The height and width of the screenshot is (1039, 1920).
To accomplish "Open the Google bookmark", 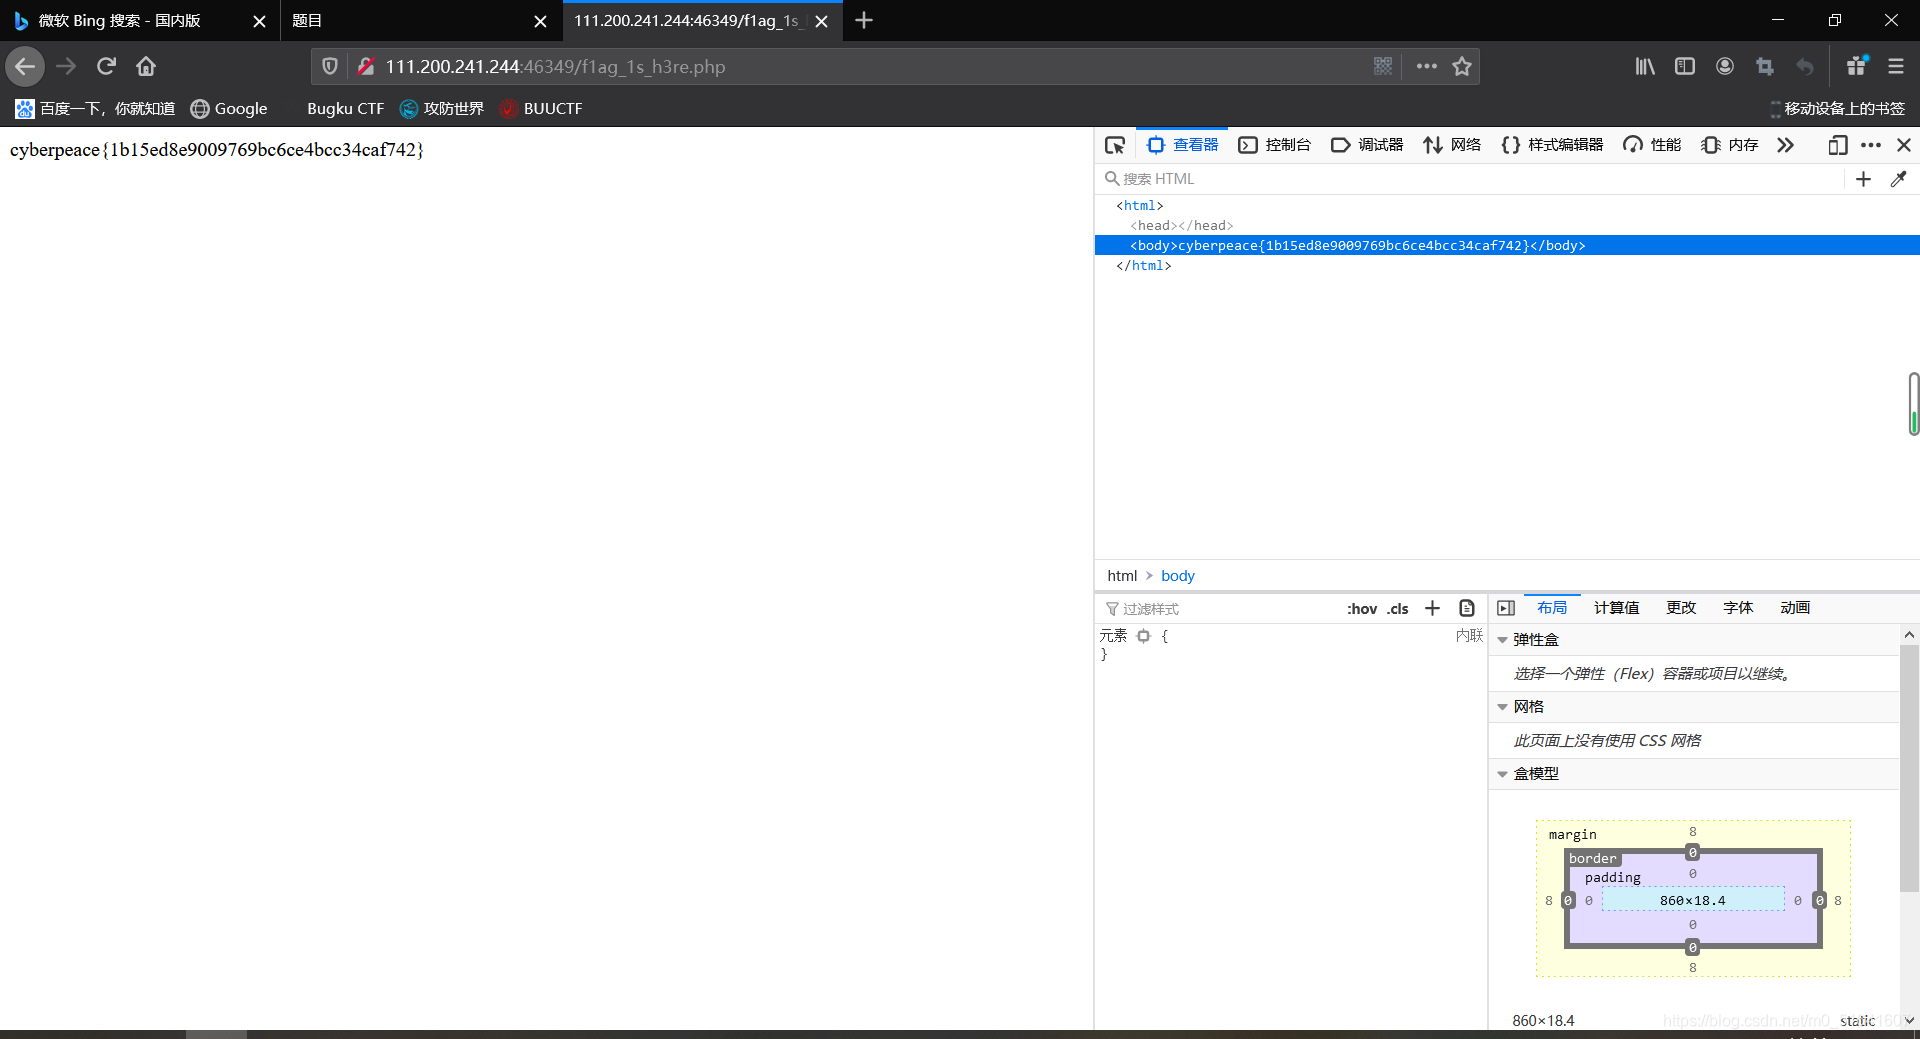I will point(229,109).
